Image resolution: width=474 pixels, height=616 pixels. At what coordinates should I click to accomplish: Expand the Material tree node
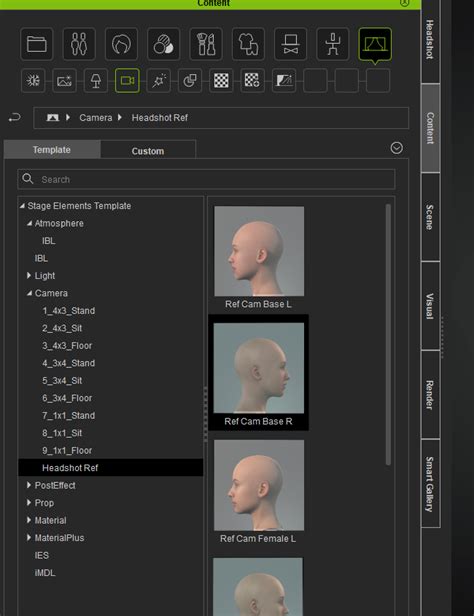coord(29,520)
